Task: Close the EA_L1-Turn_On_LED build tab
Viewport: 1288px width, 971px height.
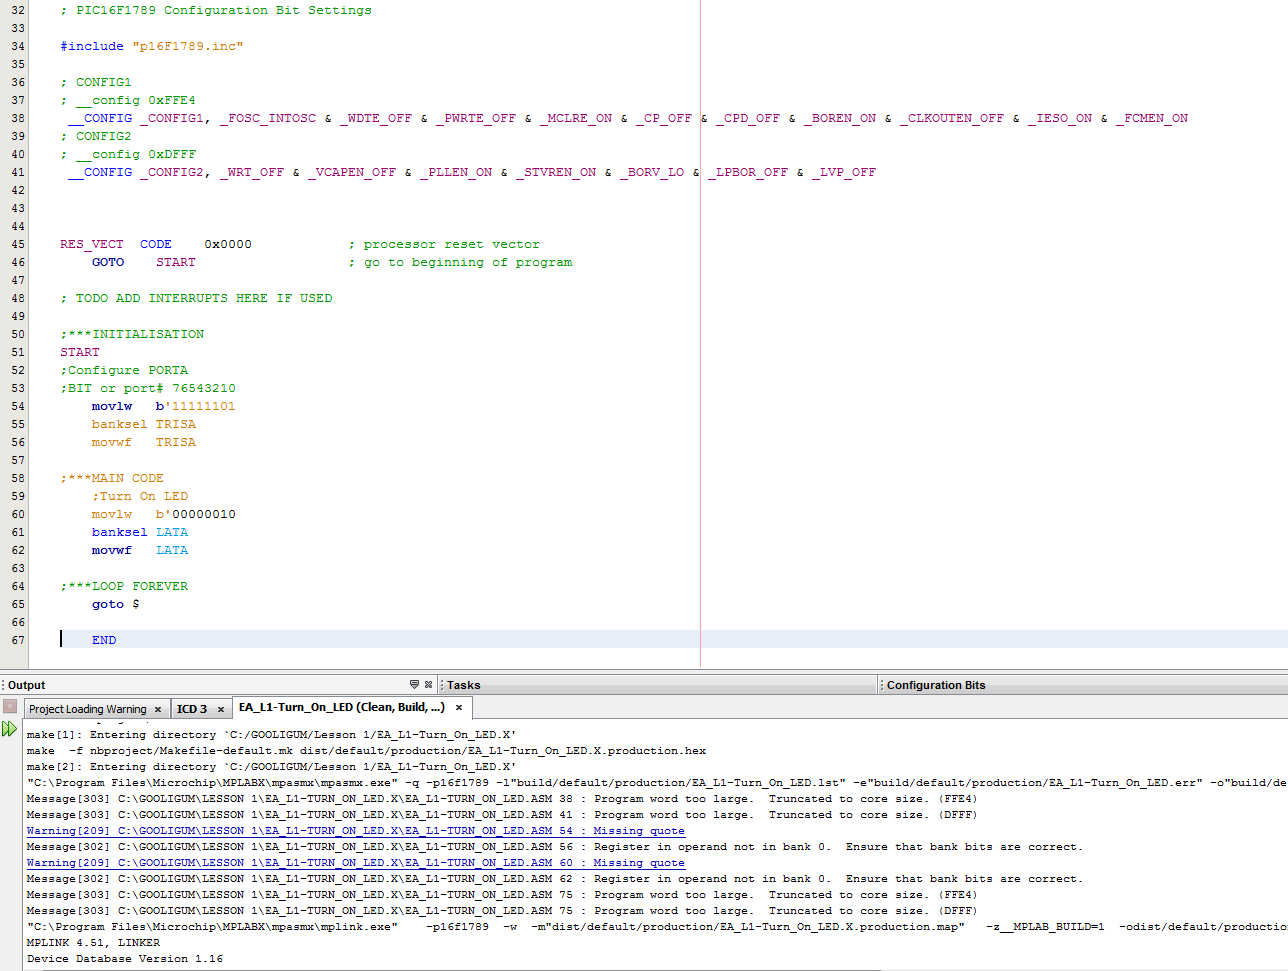Action: 459,707
